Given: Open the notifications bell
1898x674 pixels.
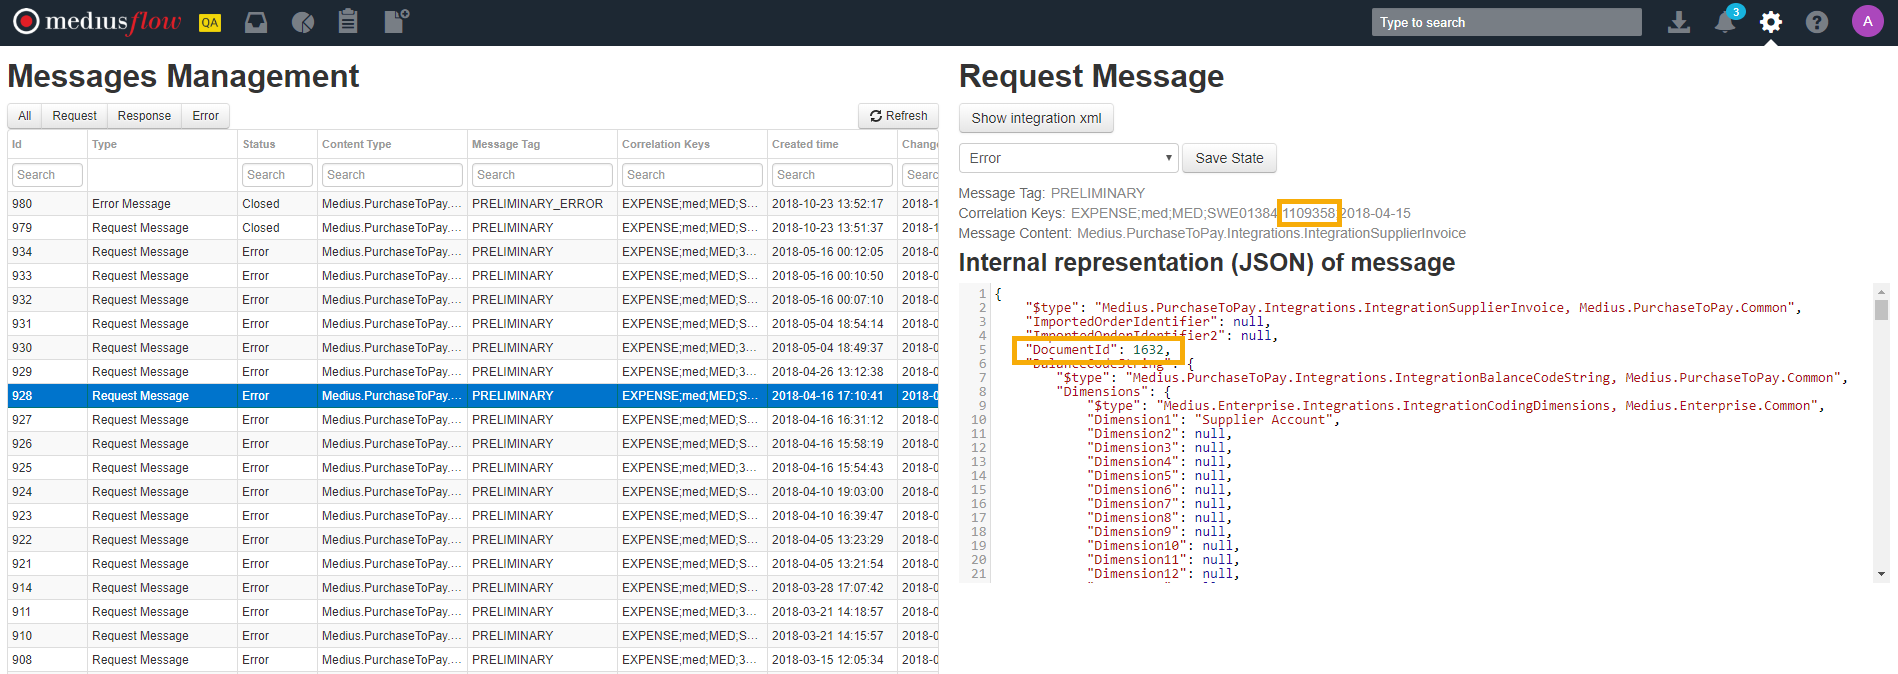Looking at the screenshot, I should (1727, 21).
